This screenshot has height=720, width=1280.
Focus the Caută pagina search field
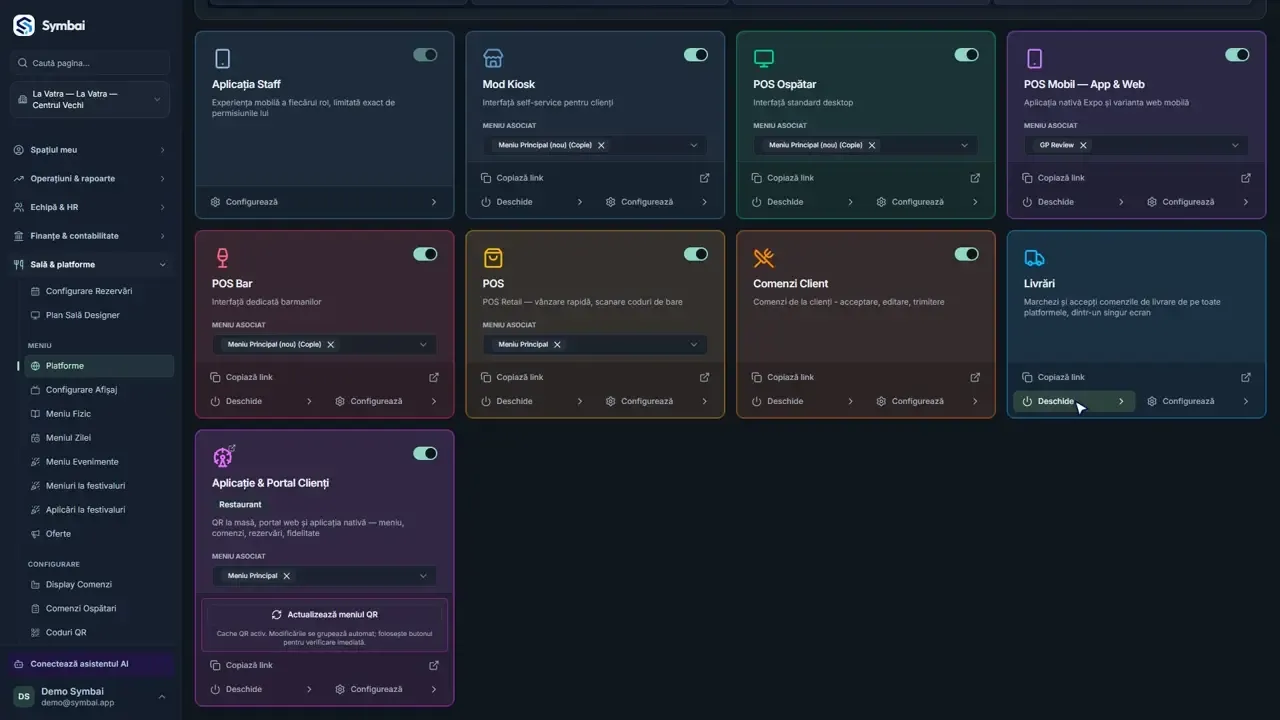click(90, 63)
